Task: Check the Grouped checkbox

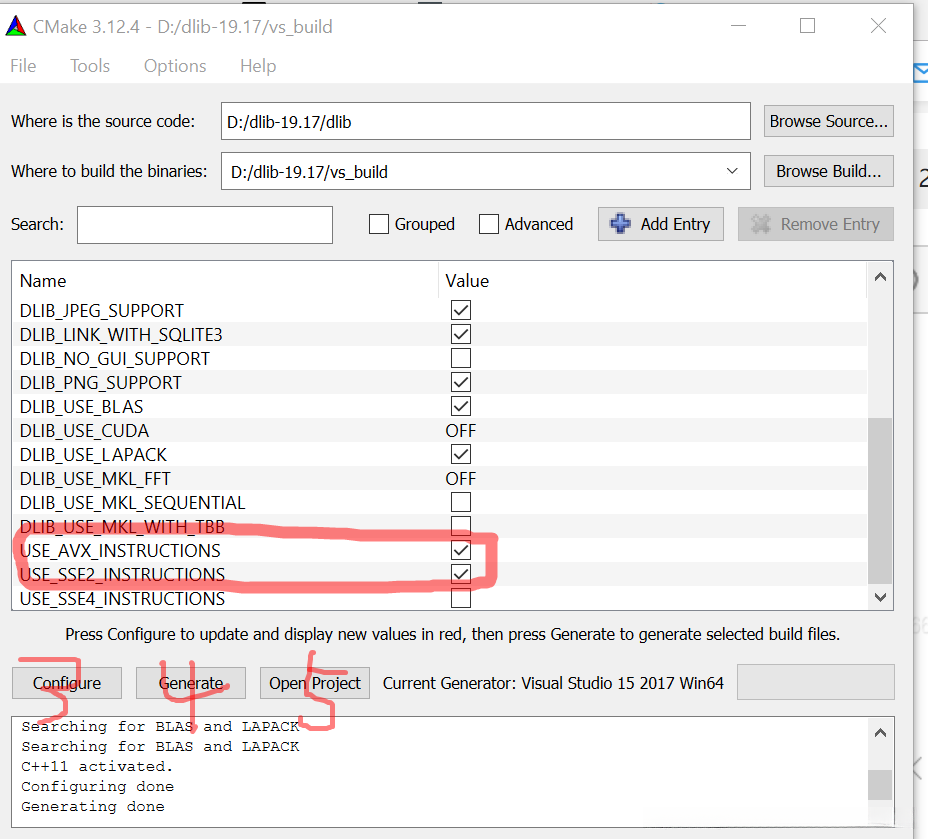Action: tap(379, 224)
